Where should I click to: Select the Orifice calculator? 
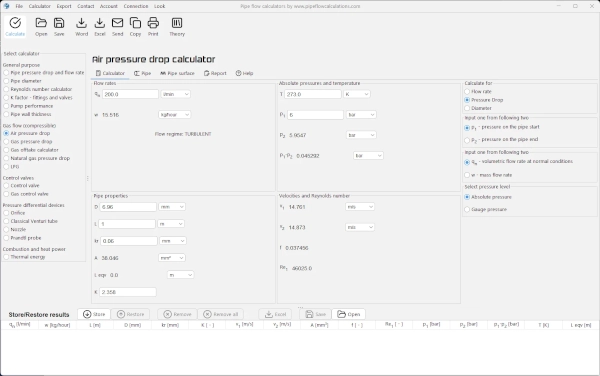[14, 213]
